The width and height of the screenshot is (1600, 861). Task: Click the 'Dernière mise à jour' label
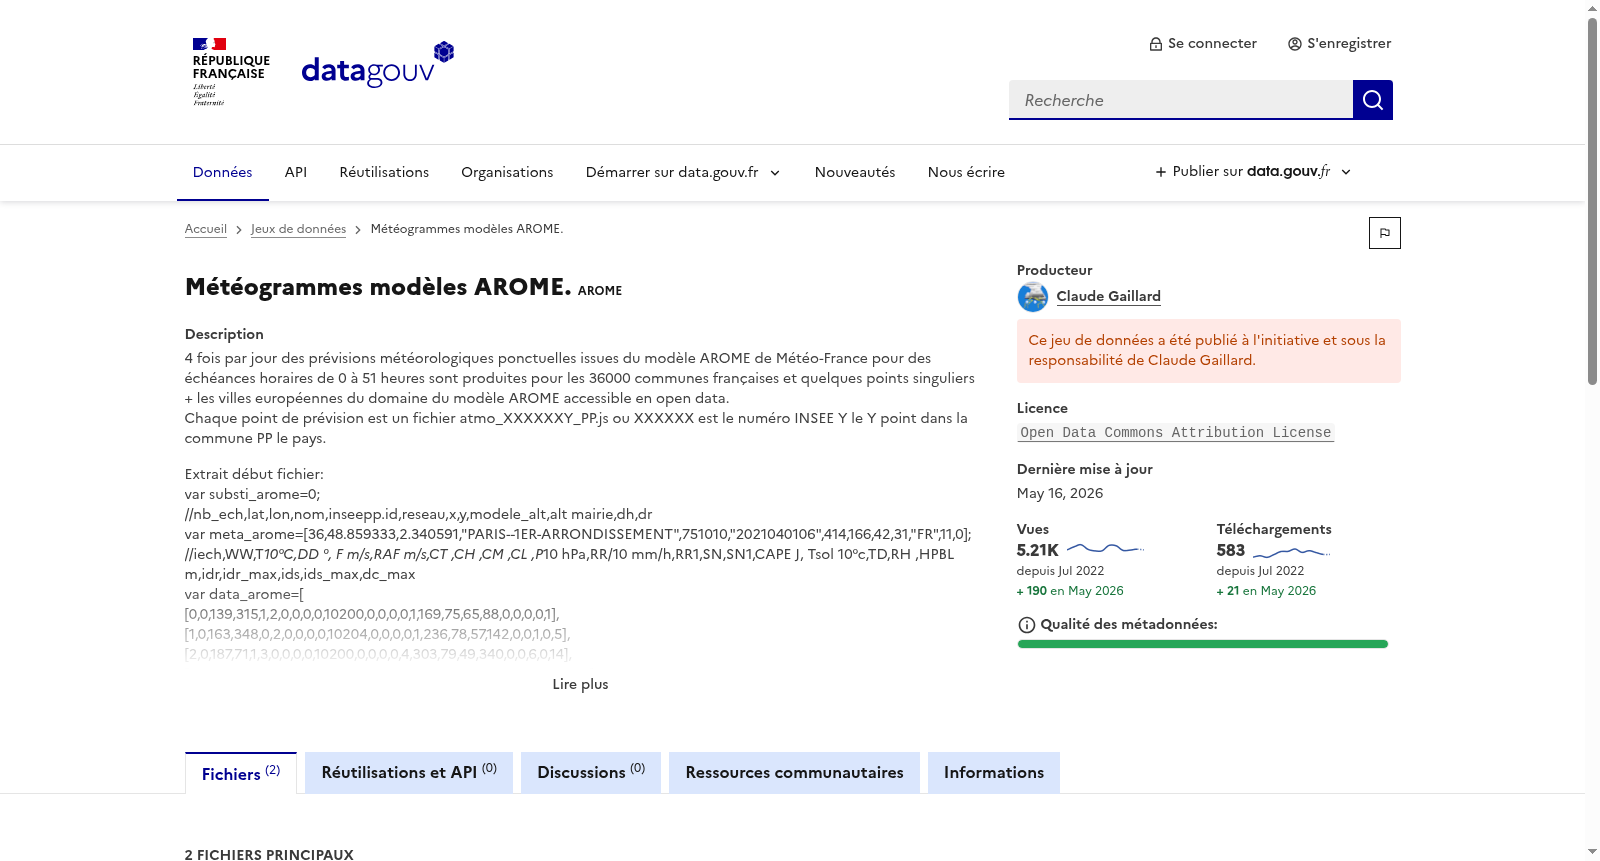(1085, 469)
